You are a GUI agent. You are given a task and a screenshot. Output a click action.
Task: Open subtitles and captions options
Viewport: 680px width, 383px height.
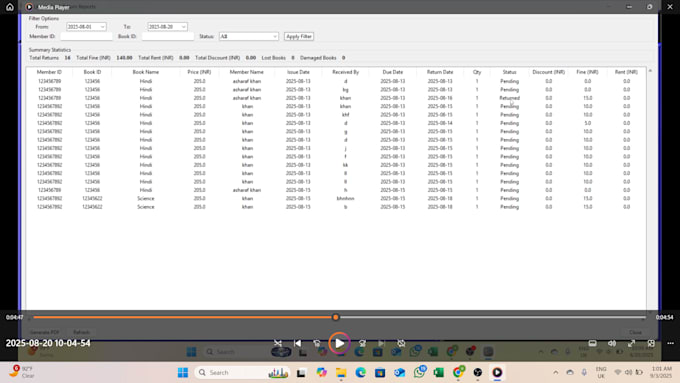(592, 343)
